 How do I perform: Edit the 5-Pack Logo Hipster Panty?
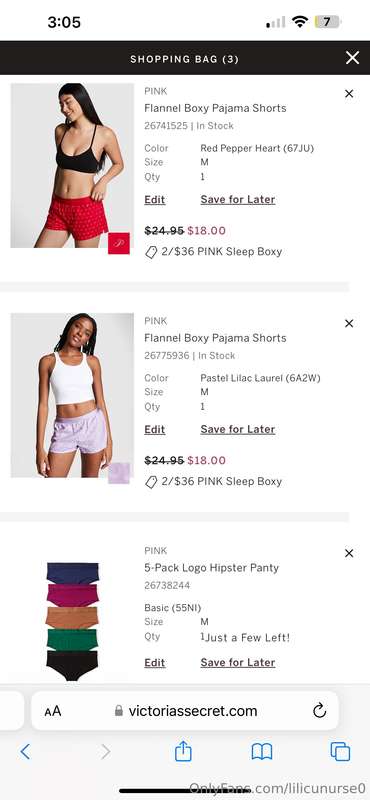point(155,662)
